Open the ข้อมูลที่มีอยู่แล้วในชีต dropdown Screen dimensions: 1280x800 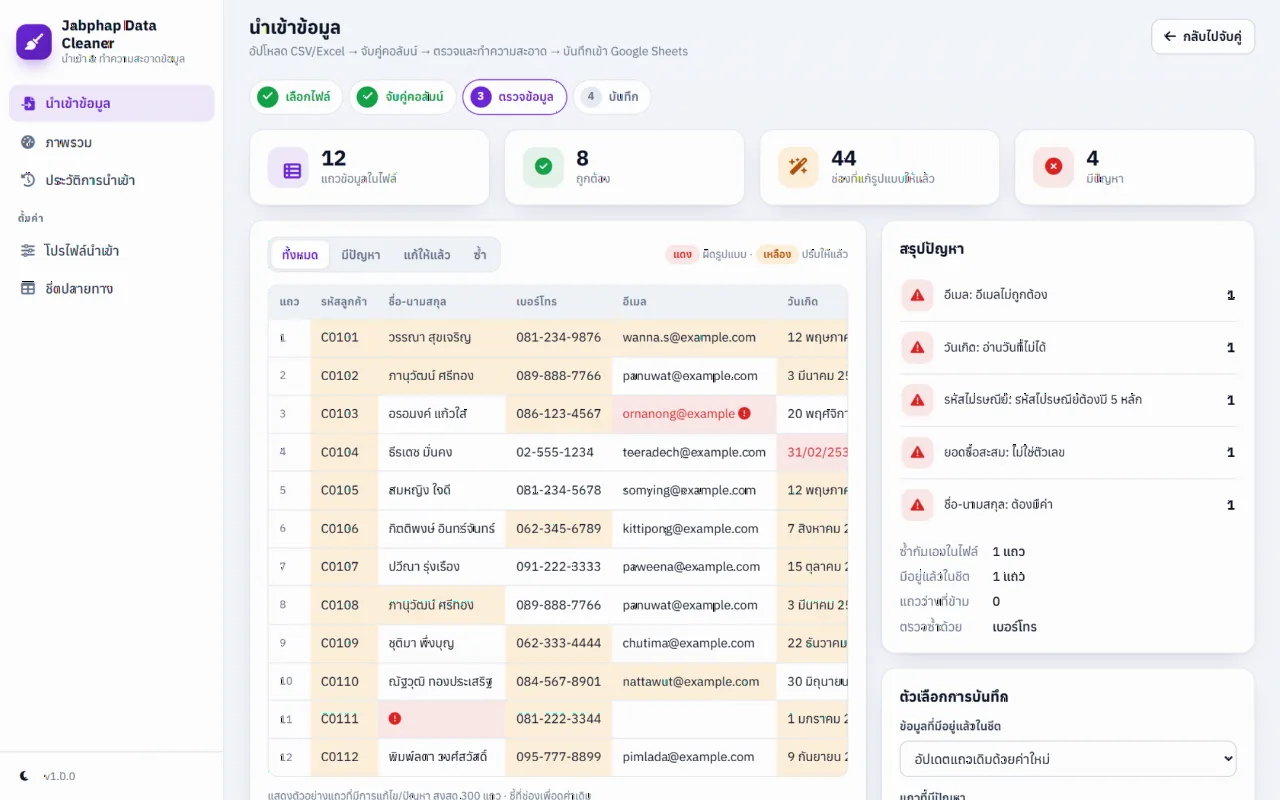click(x=1068, y=759)
